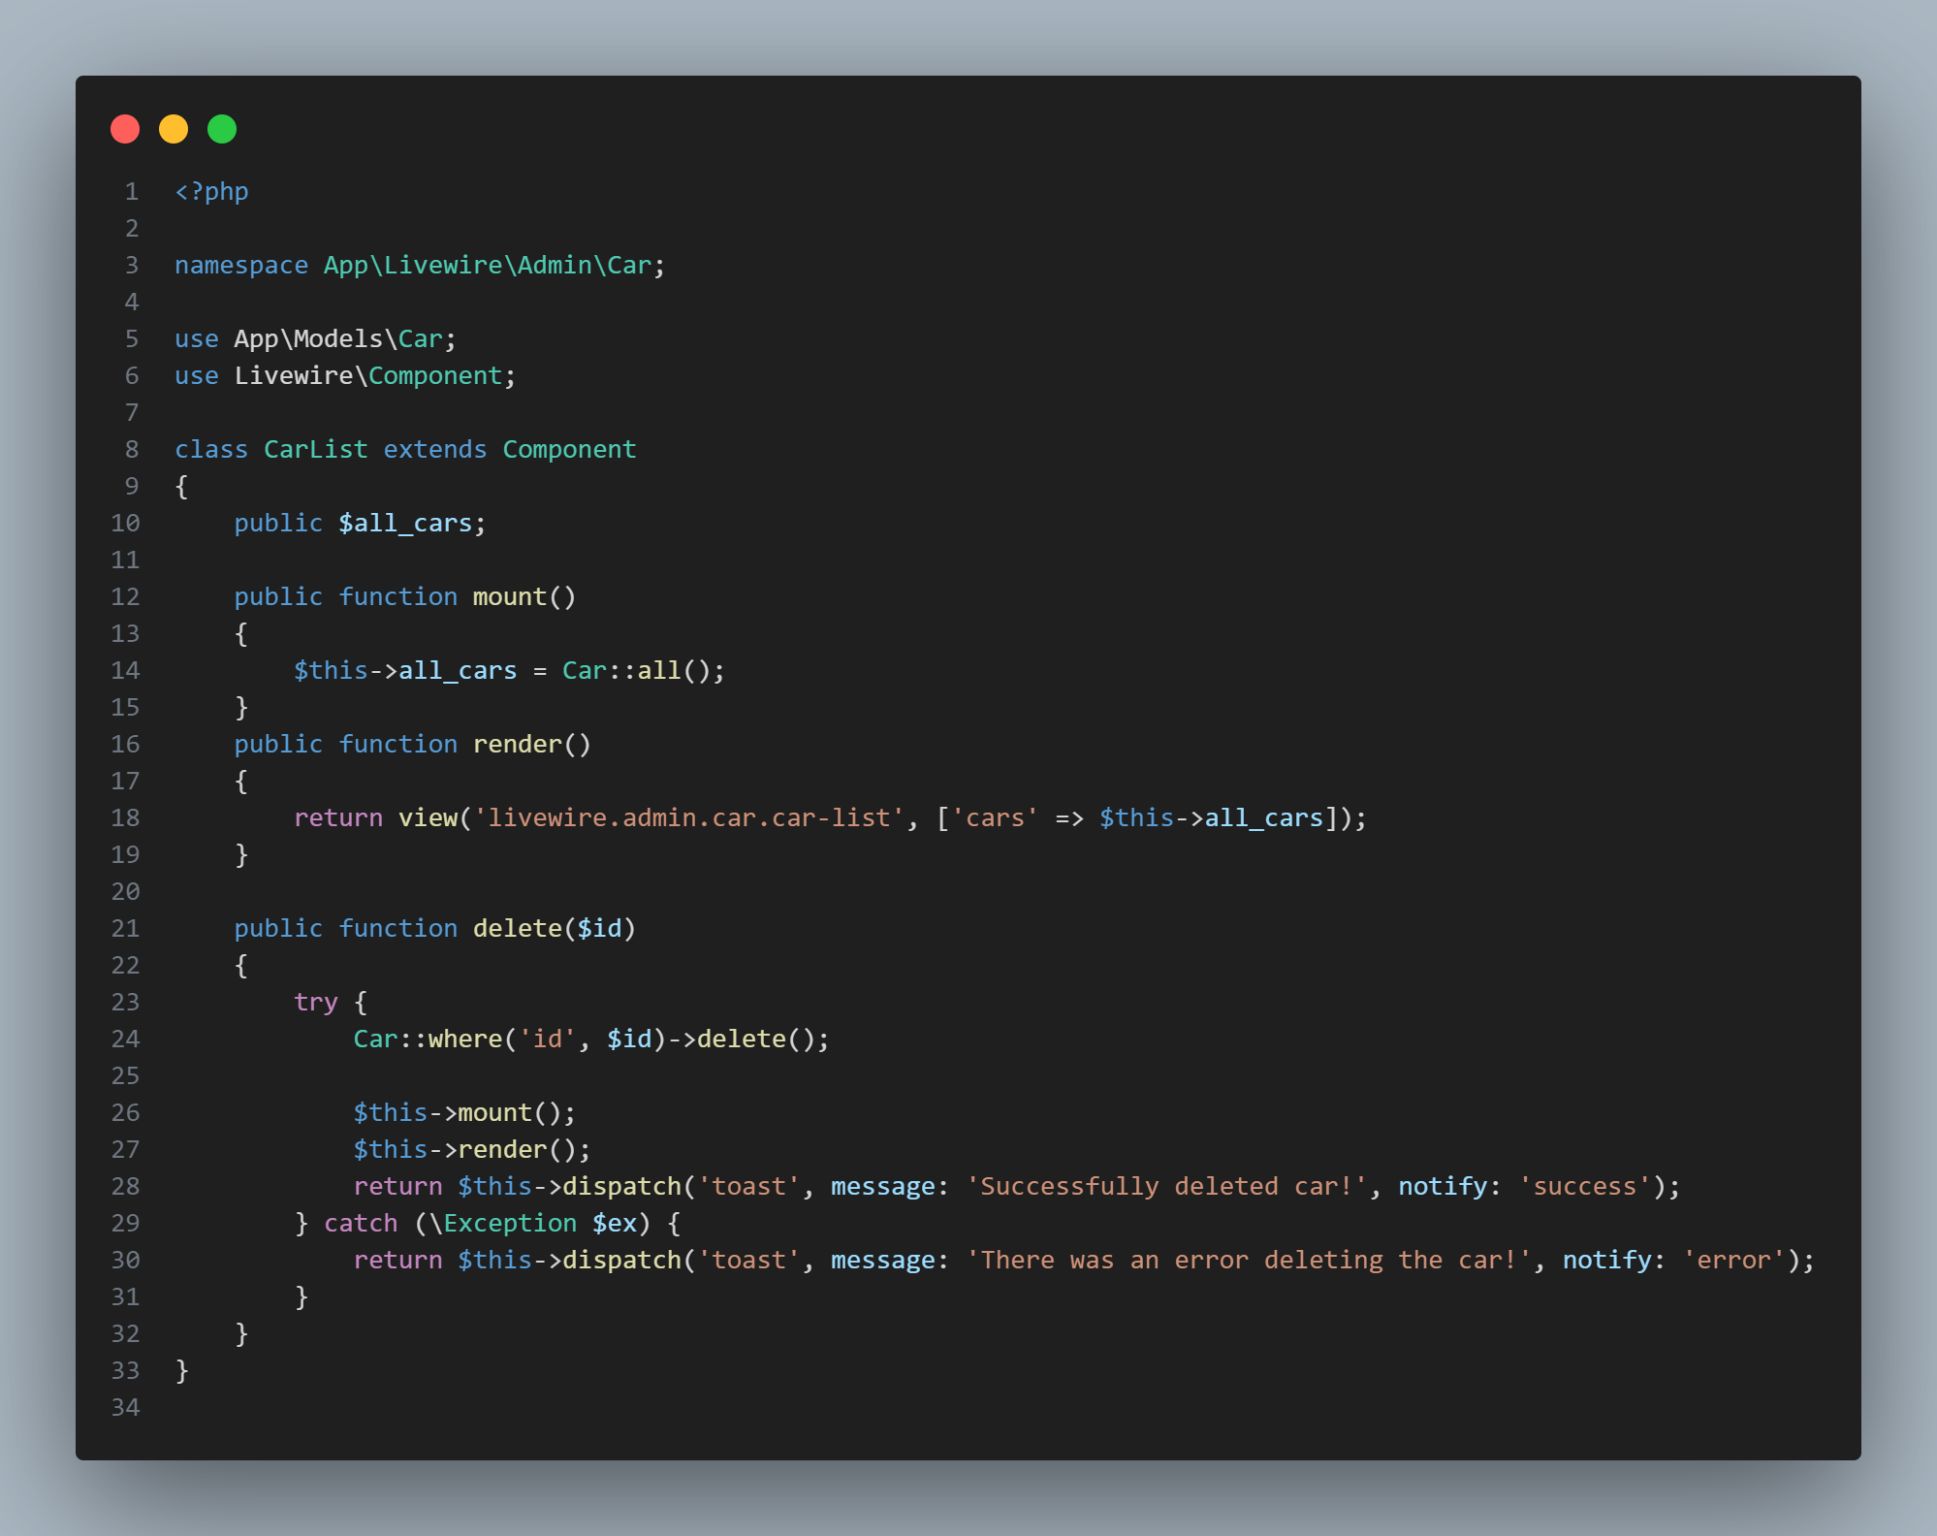Click the red close dot
Image resolution: width=1937 pixels, height=1536 pixels.
tap(125, 129)
